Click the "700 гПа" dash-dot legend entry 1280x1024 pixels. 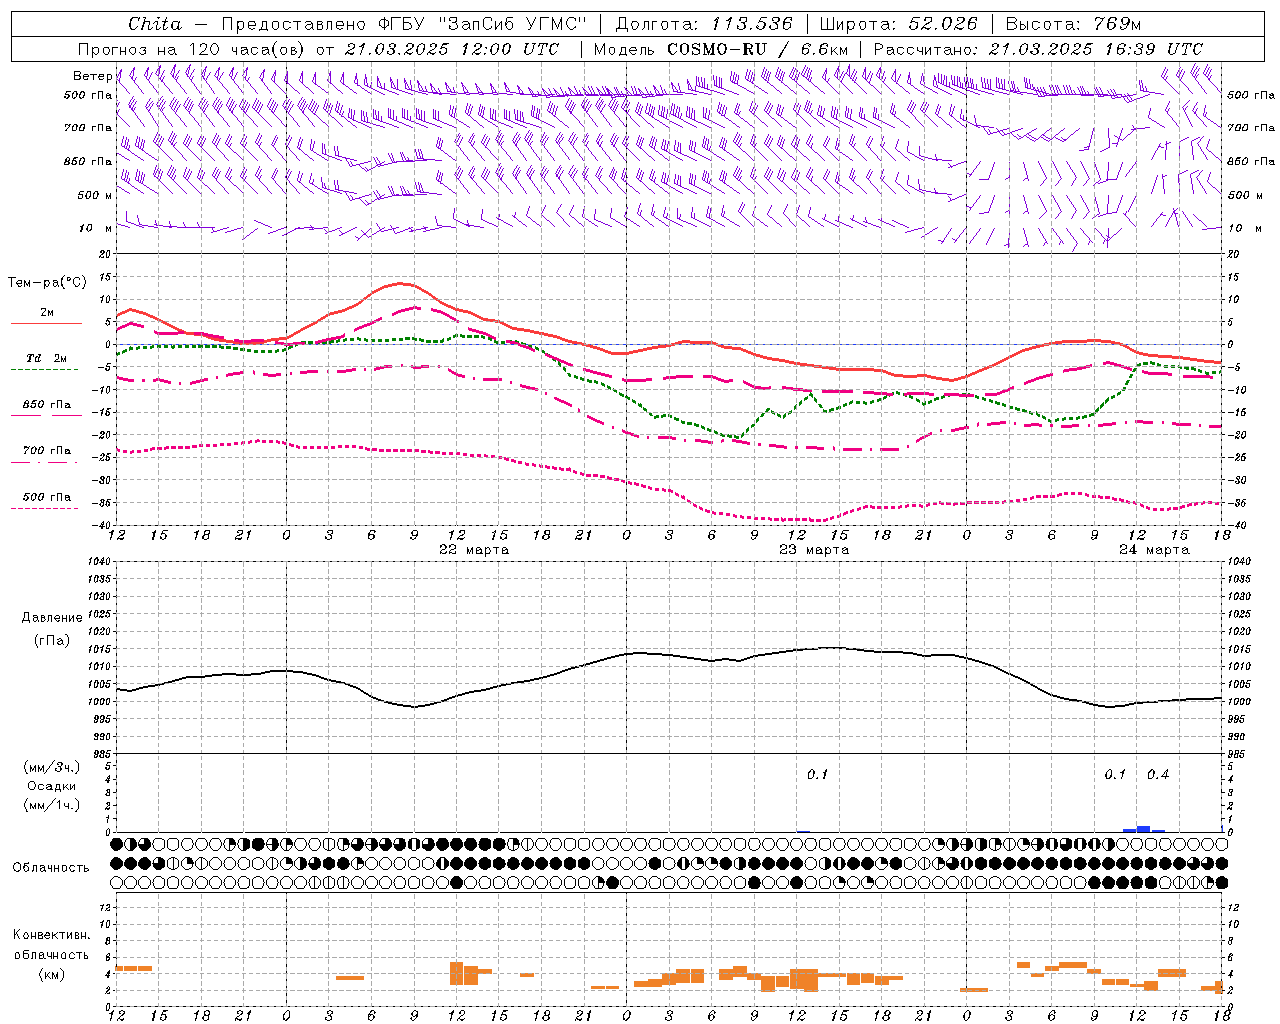coord(47,451)
